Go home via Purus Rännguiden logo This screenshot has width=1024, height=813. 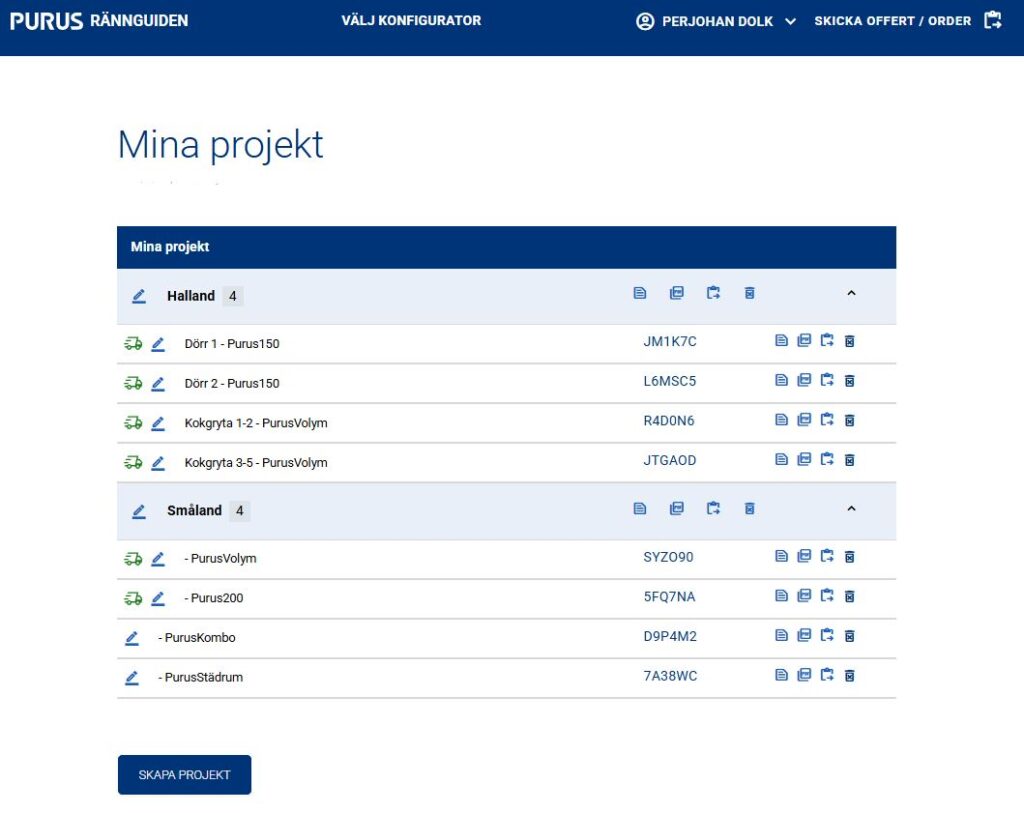point(99,21)
